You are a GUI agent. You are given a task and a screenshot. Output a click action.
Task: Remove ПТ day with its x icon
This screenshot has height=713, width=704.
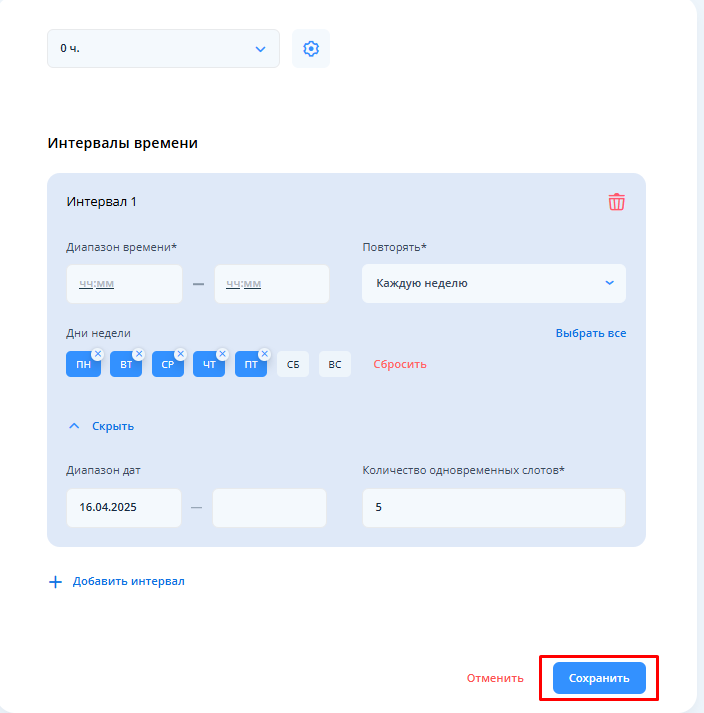click(x=265, y=354)
